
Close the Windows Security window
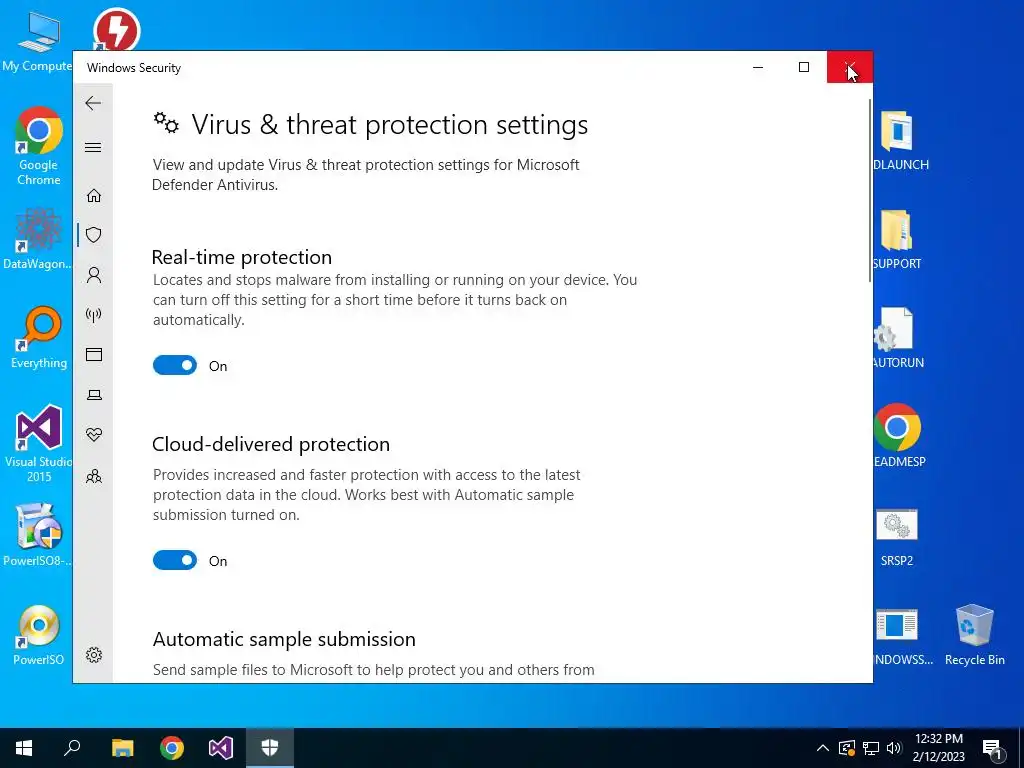coord(850,67)
